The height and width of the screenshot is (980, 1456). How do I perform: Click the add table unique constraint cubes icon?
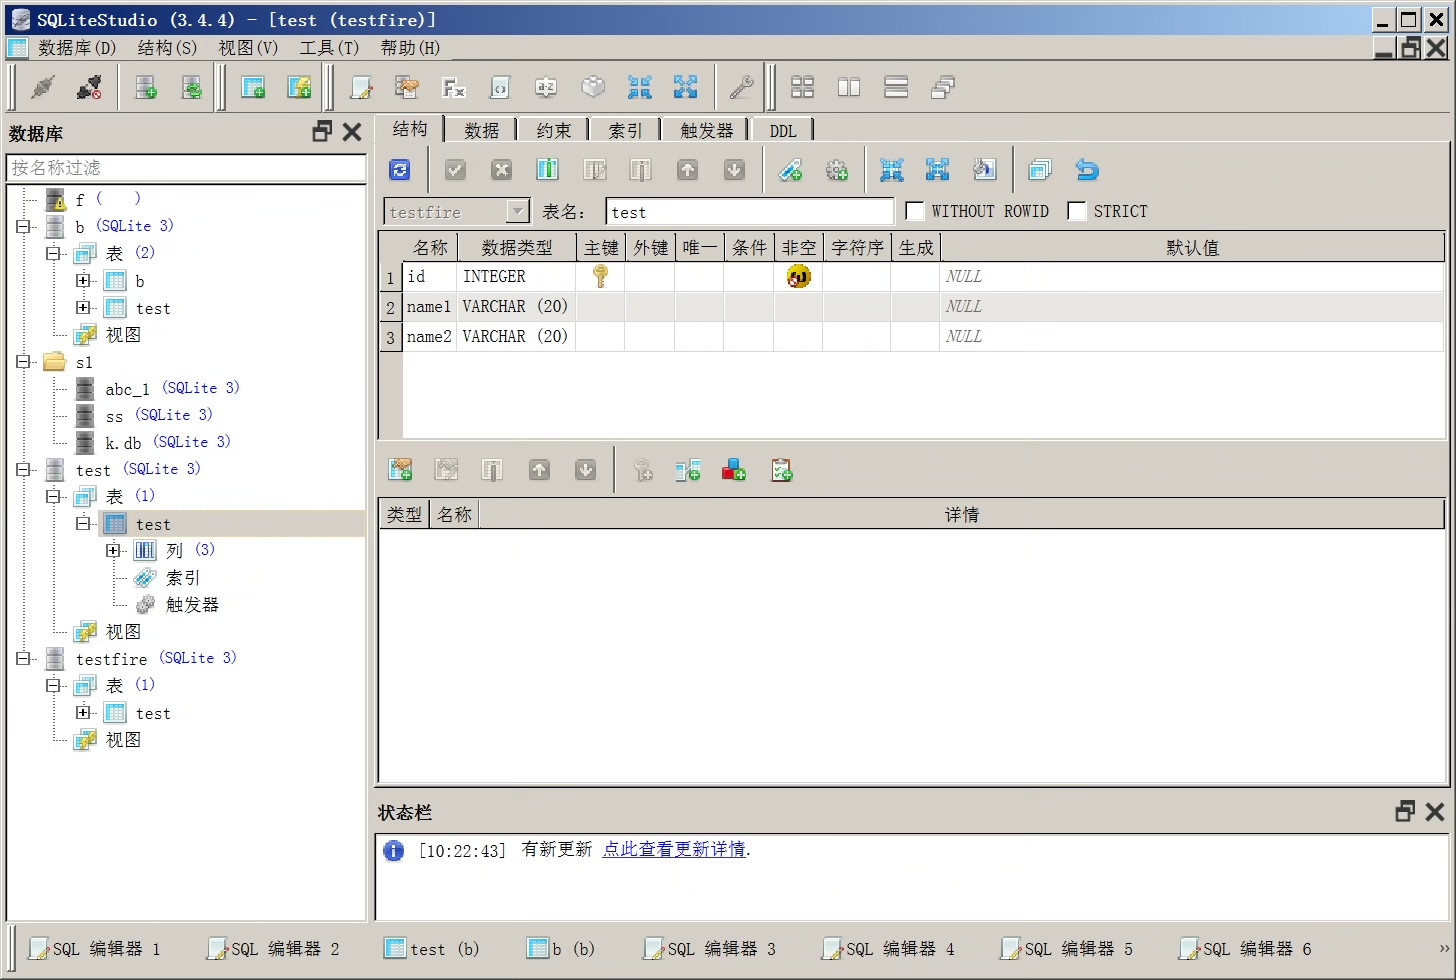734,470
